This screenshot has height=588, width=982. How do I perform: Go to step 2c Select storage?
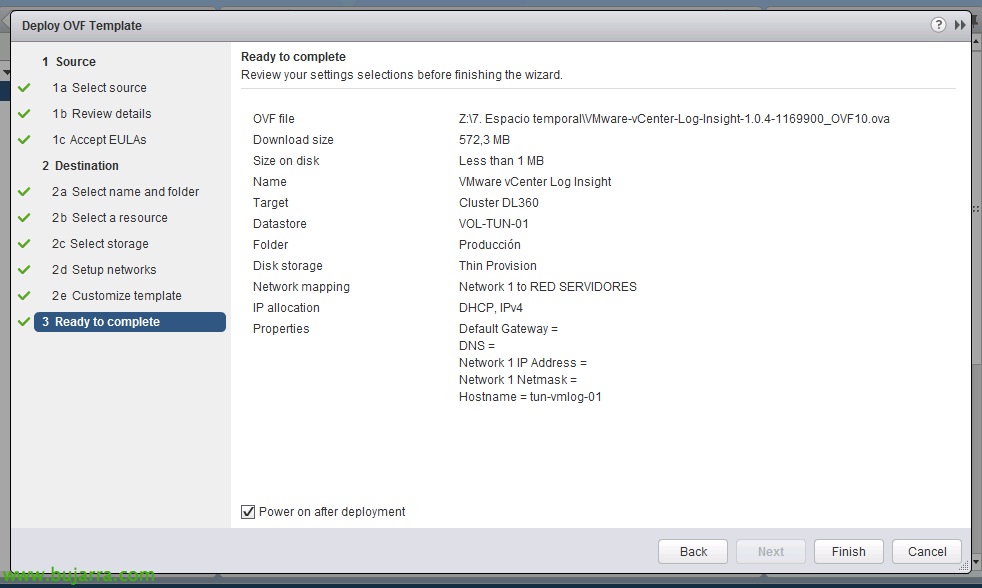pyautogui.click(x=100, y=244)
